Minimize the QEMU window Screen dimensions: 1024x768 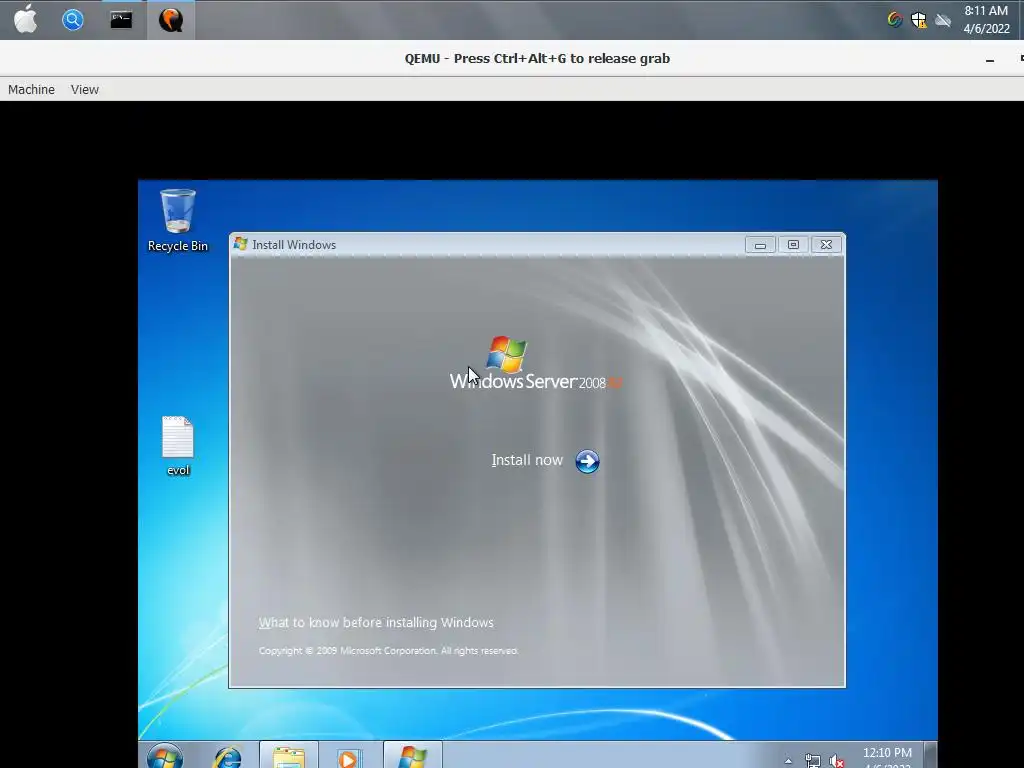990,59
